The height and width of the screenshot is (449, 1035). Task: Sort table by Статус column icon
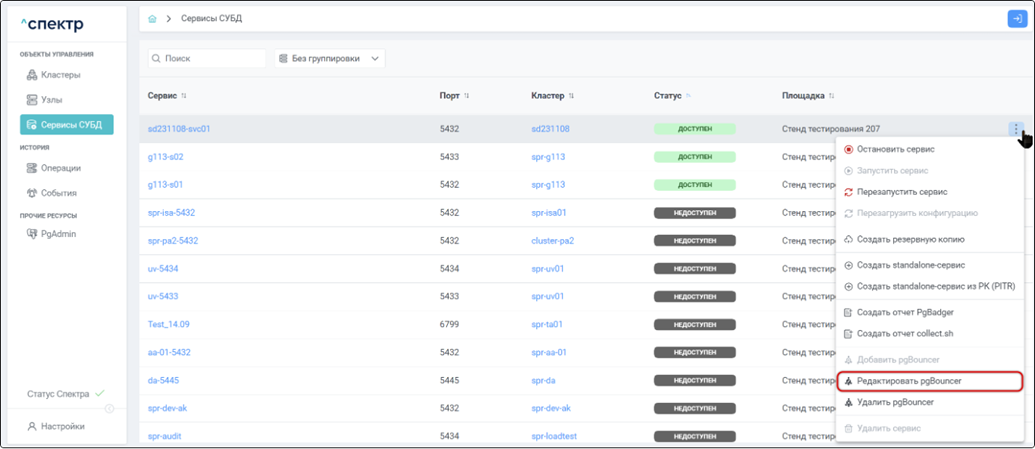[688, 96]
